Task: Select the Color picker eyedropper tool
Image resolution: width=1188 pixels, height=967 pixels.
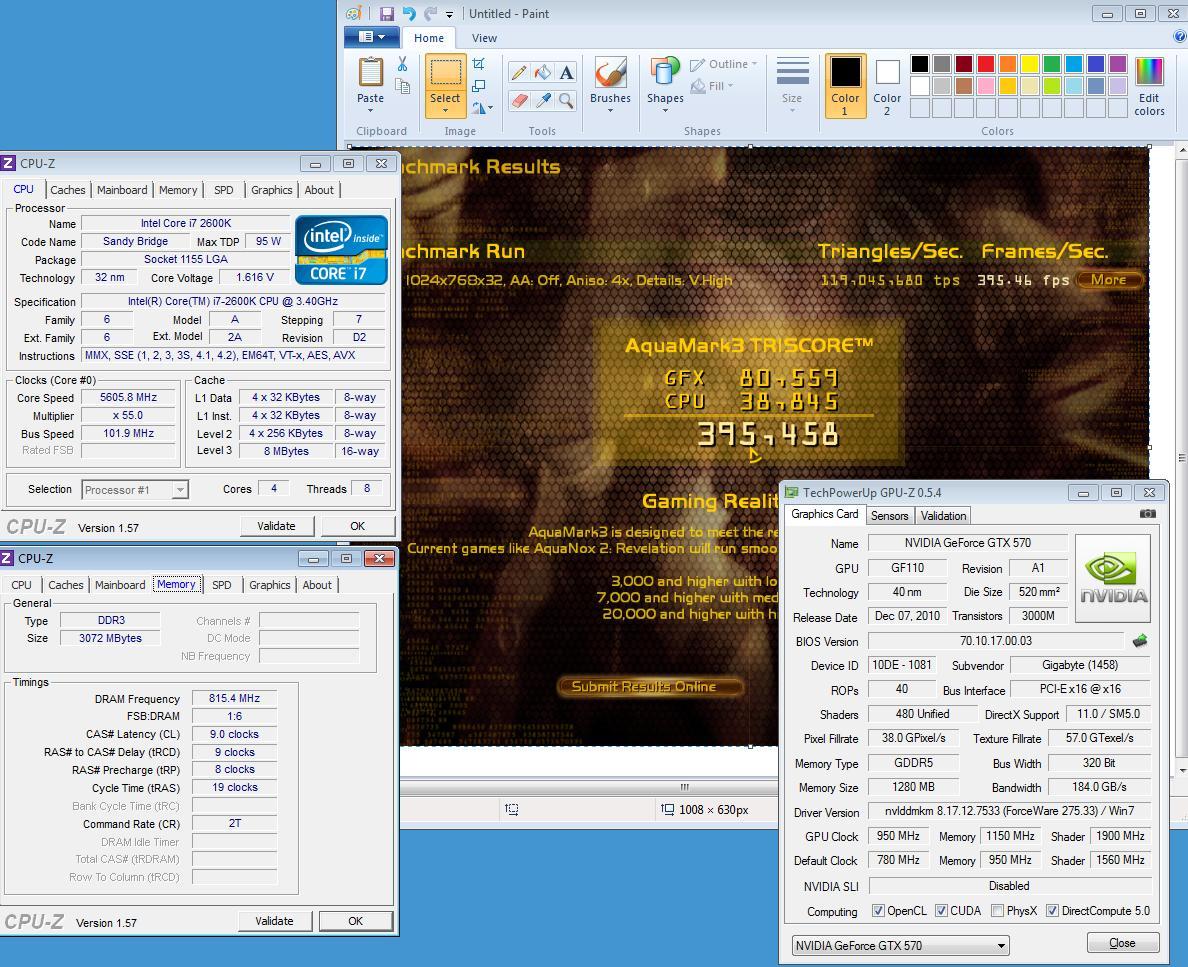Action: [542, 100]
